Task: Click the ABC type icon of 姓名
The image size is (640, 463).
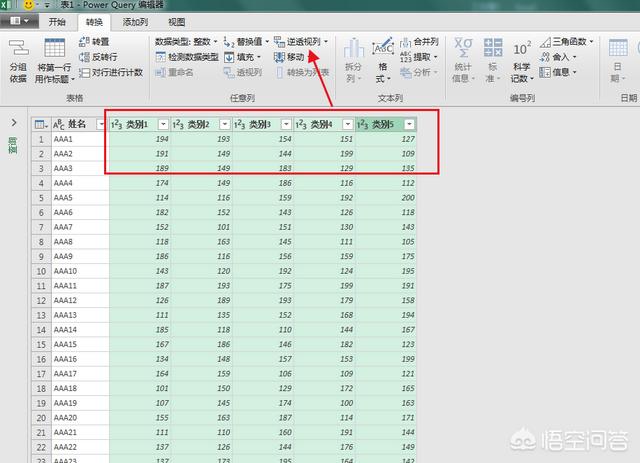Action: (59, 124)
